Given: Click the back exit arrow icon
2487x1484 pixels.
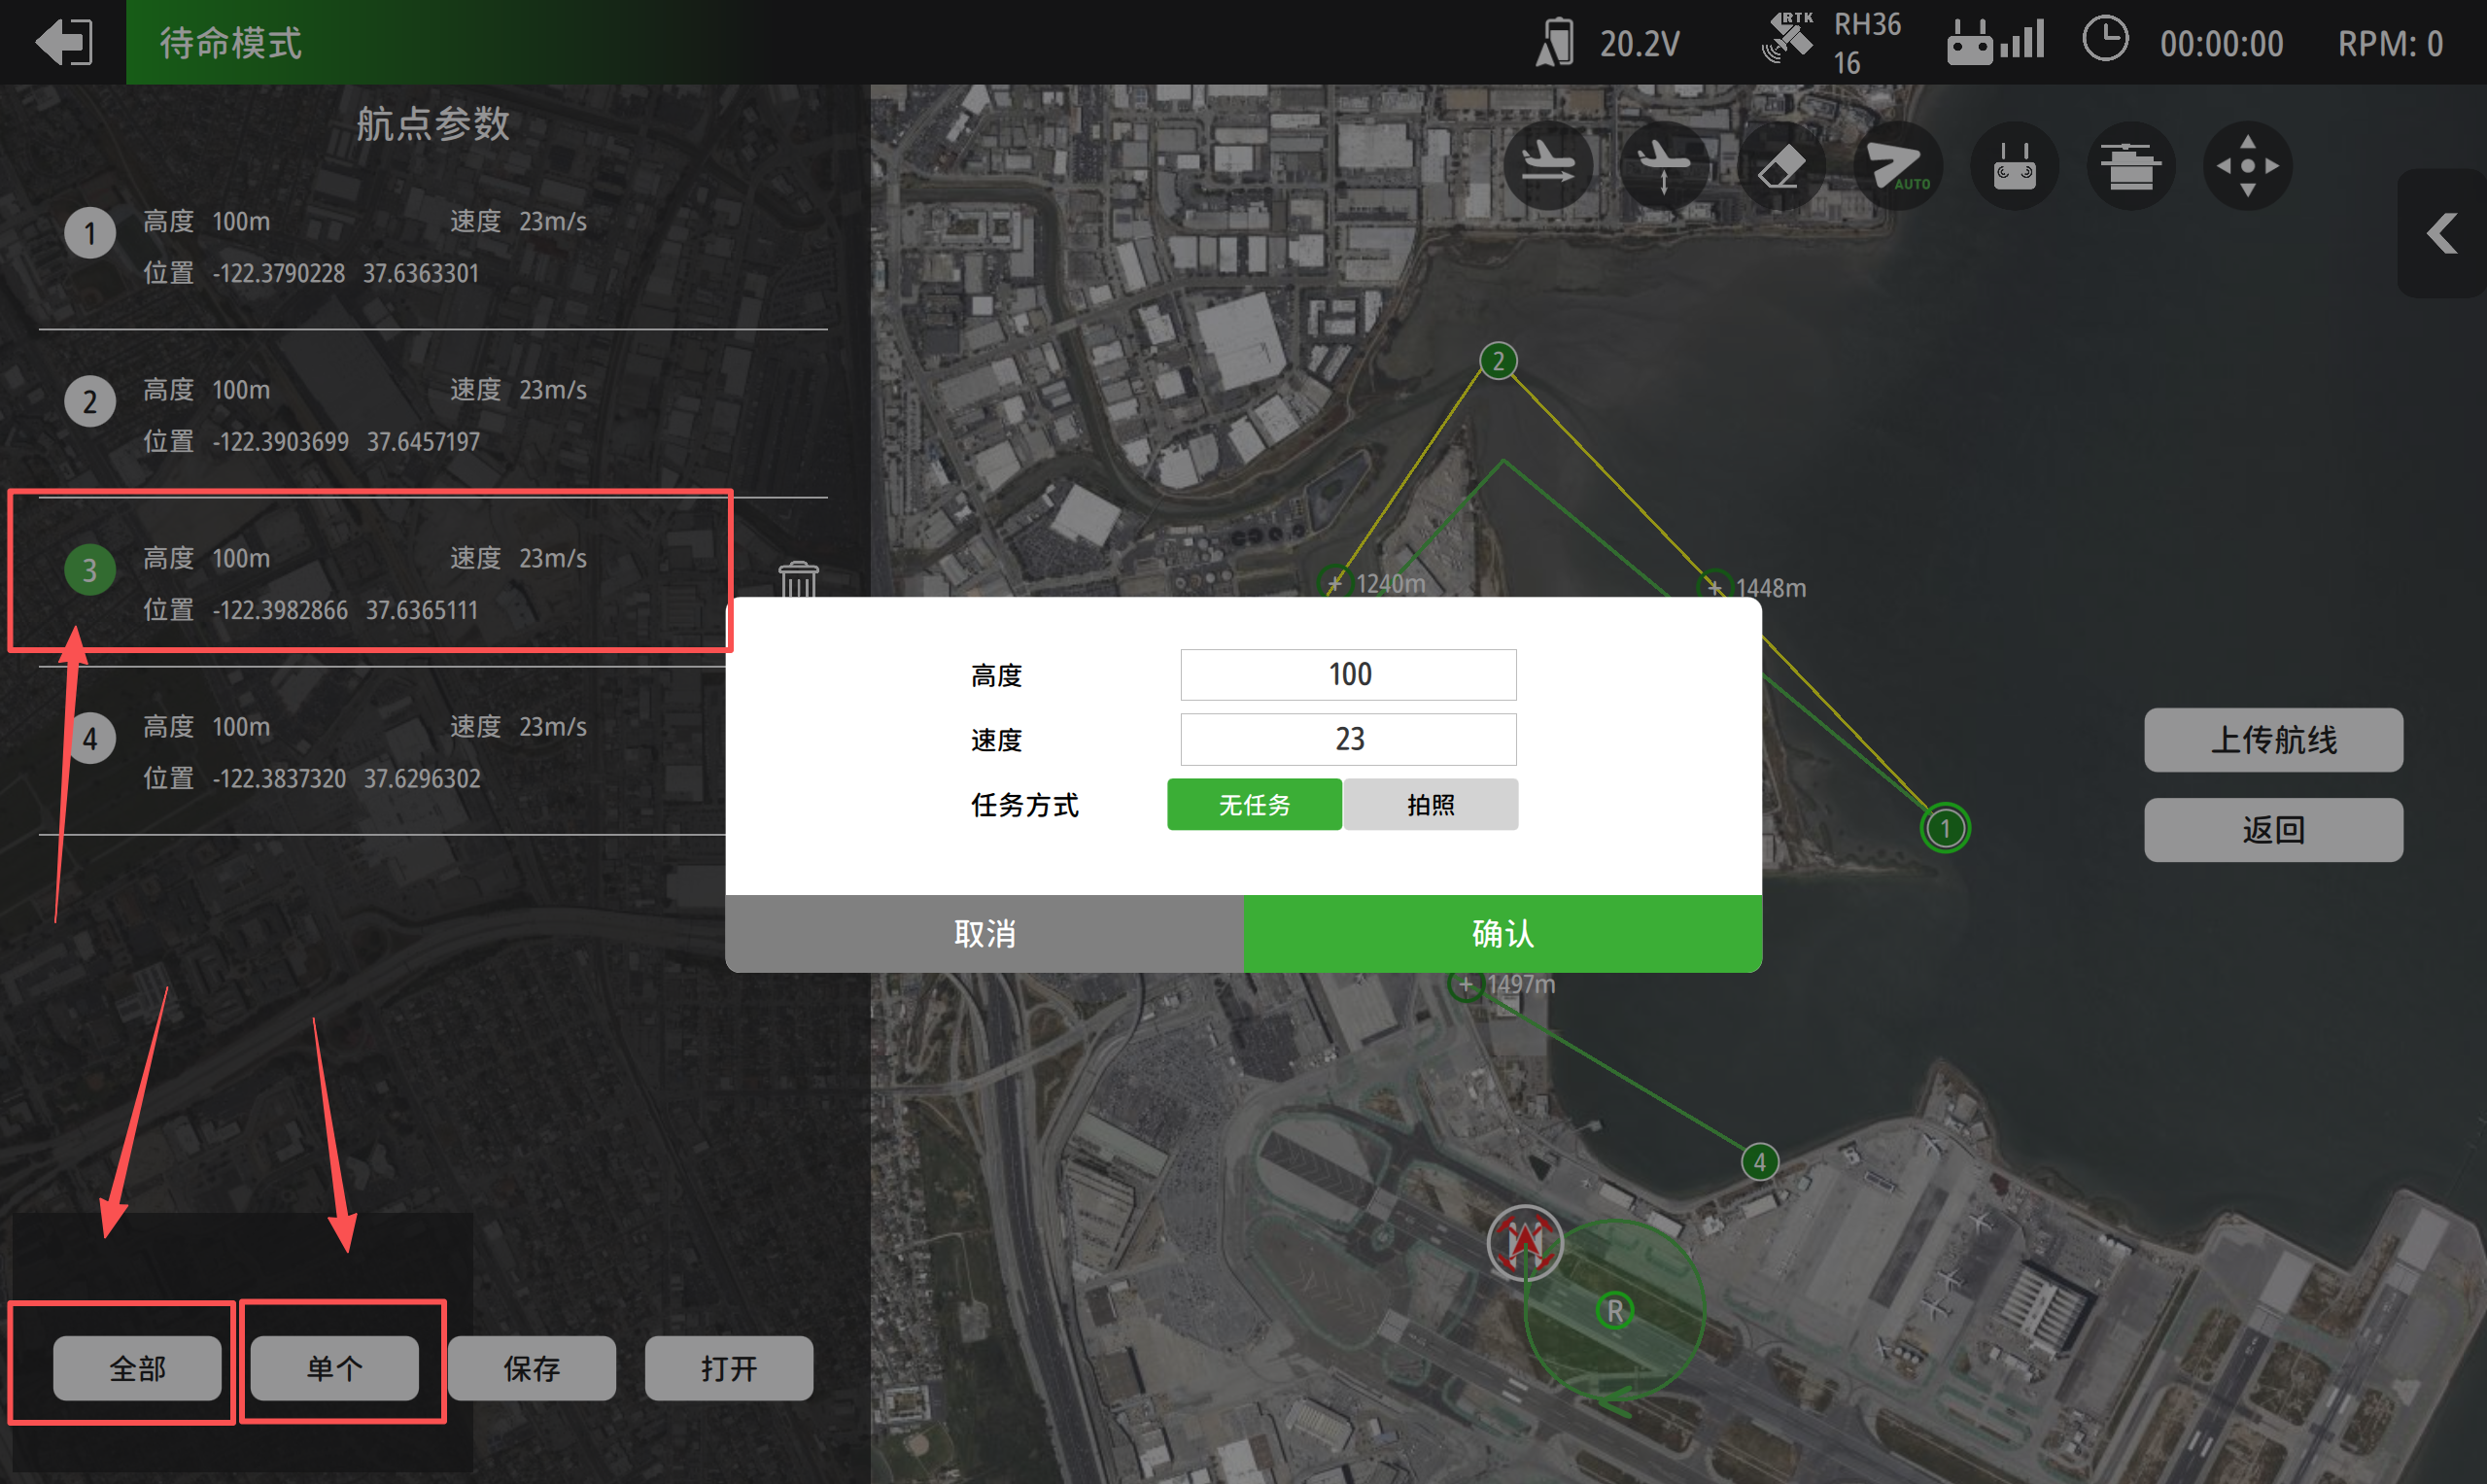Looking at the screenshot, I should coord(63,42).
